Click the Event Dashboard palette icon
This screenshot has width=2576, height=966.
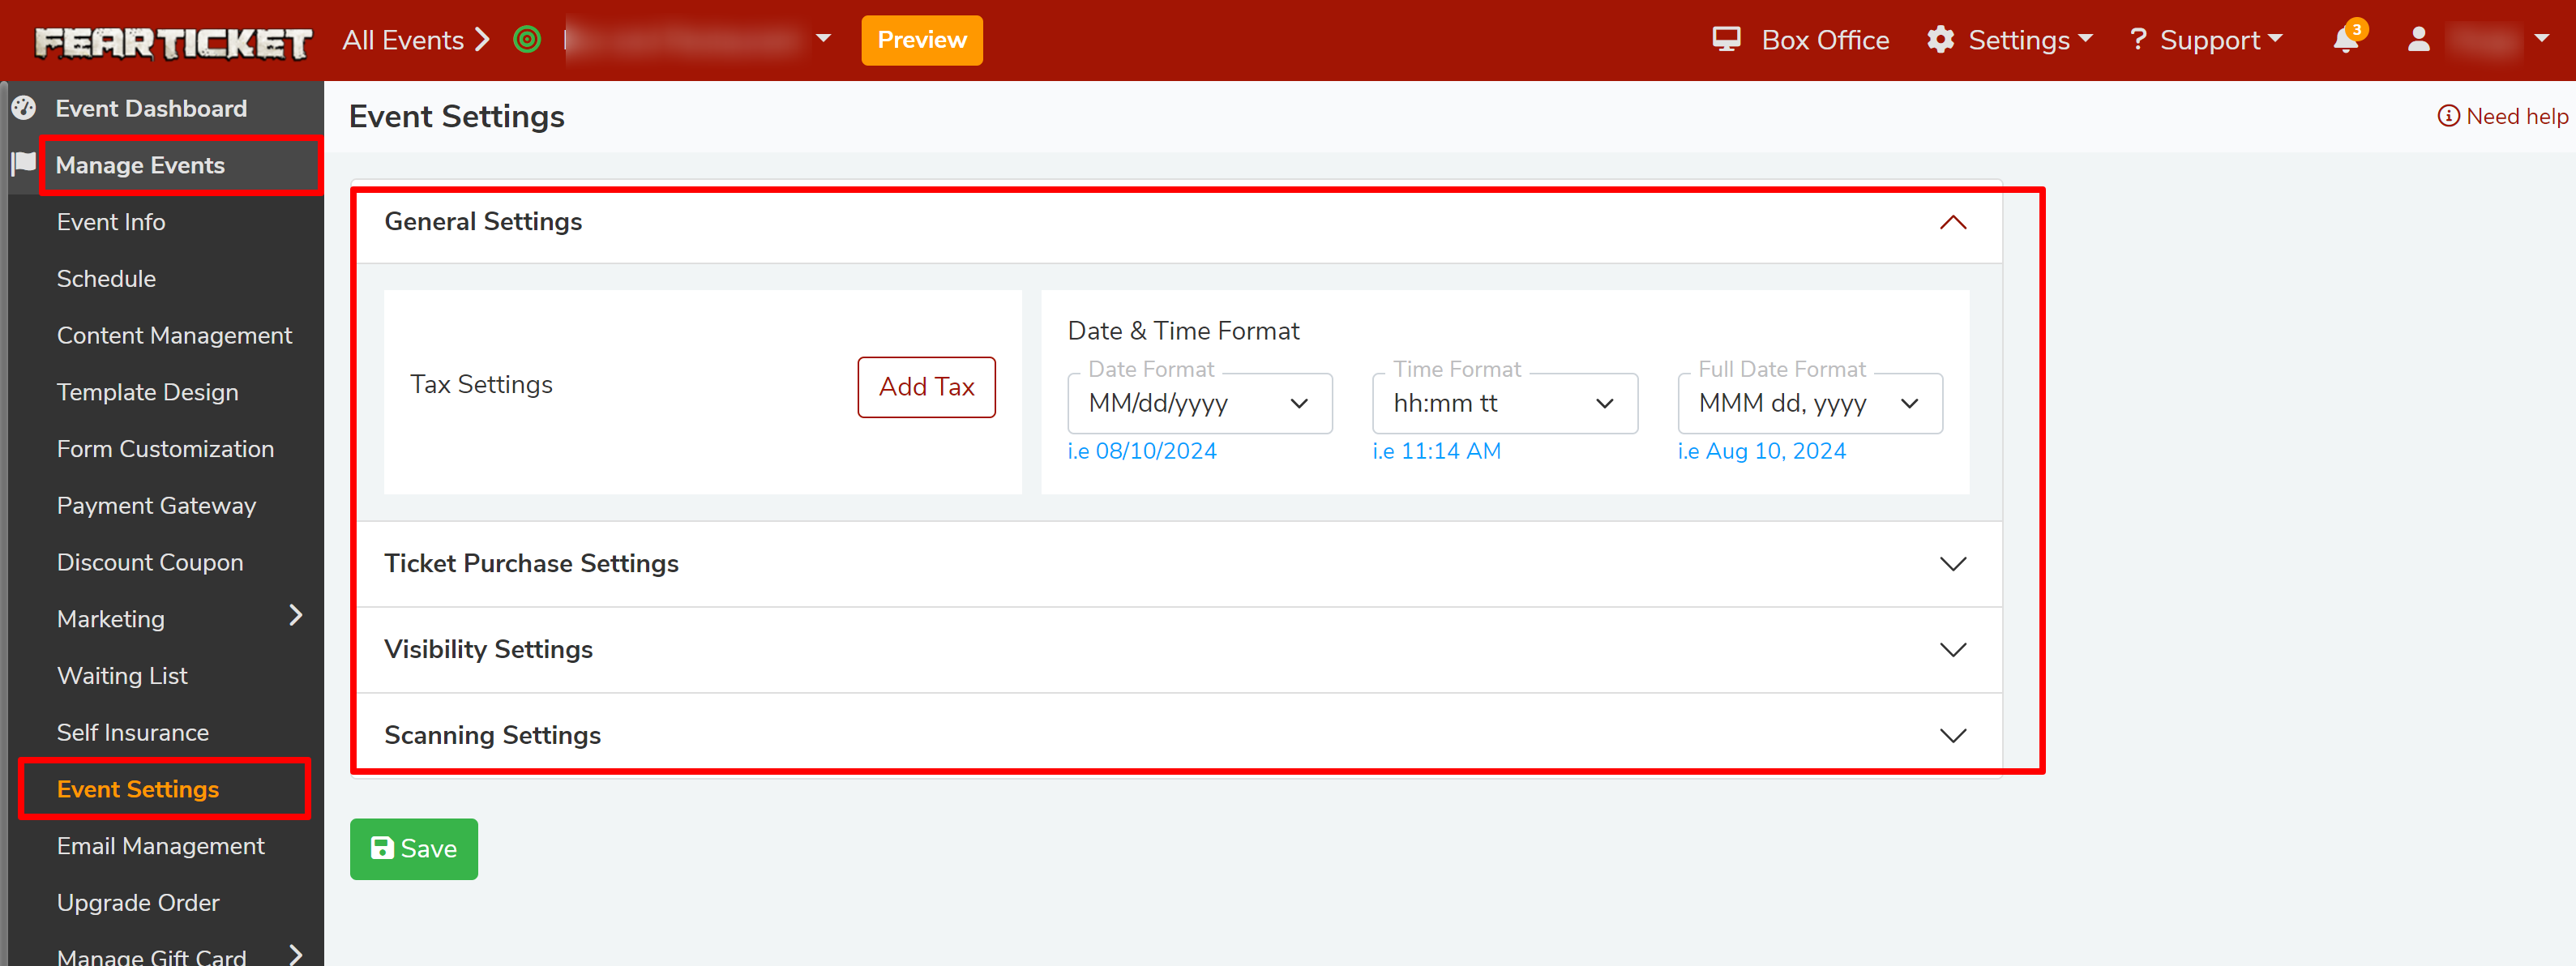pyautogui.click(x=24, y=108)
